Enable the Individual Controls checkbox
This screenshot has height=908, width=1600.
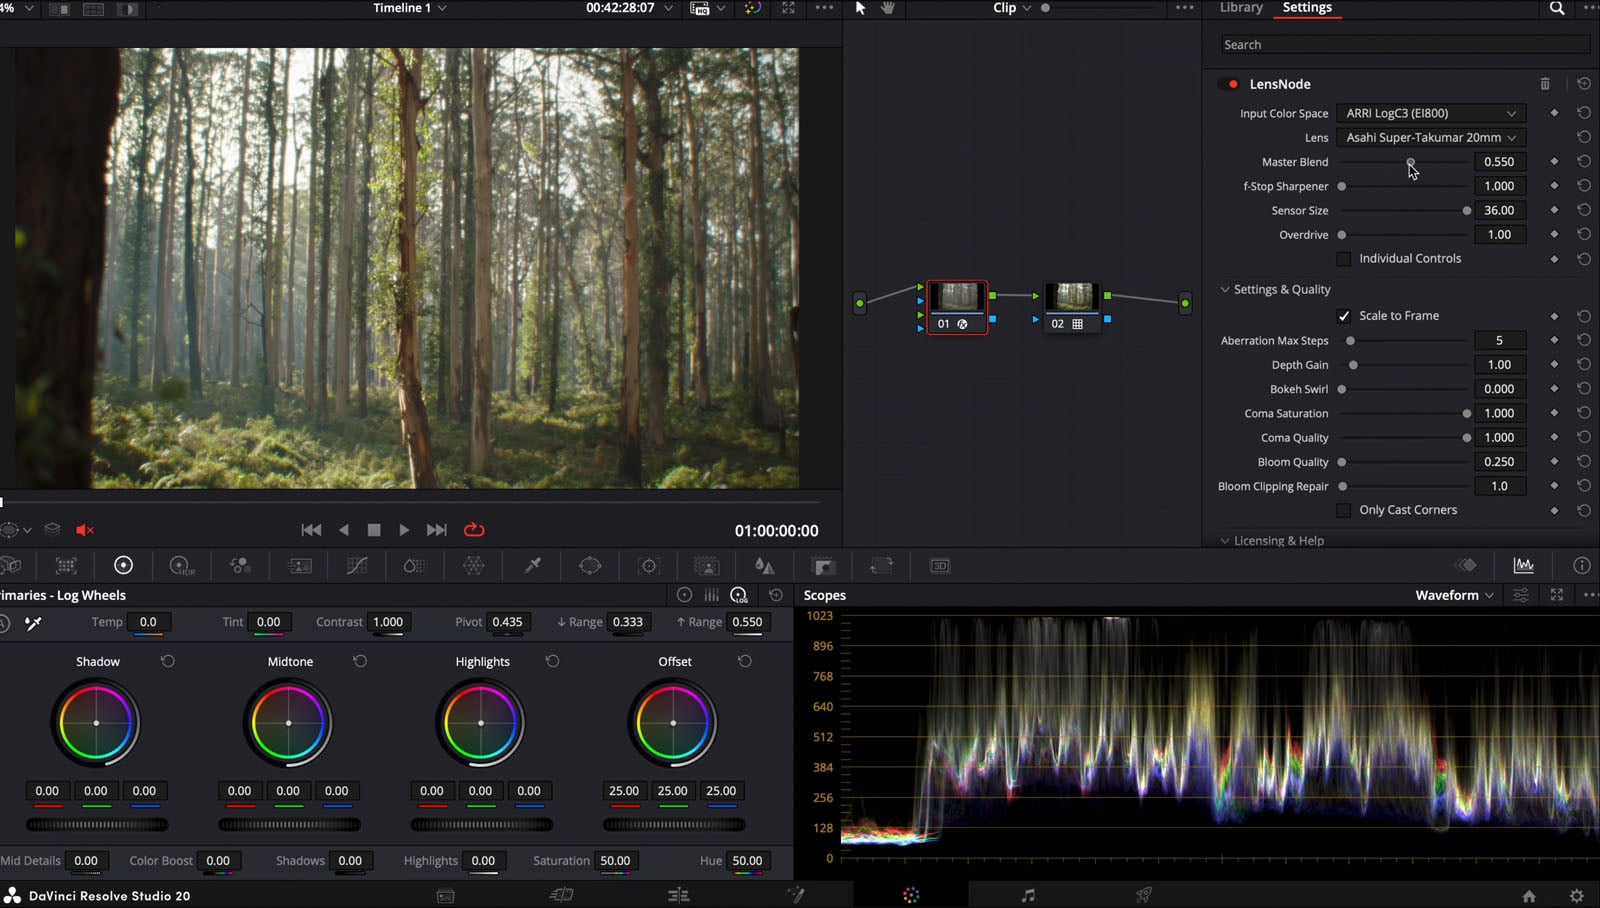click(x=1344, y=259)
